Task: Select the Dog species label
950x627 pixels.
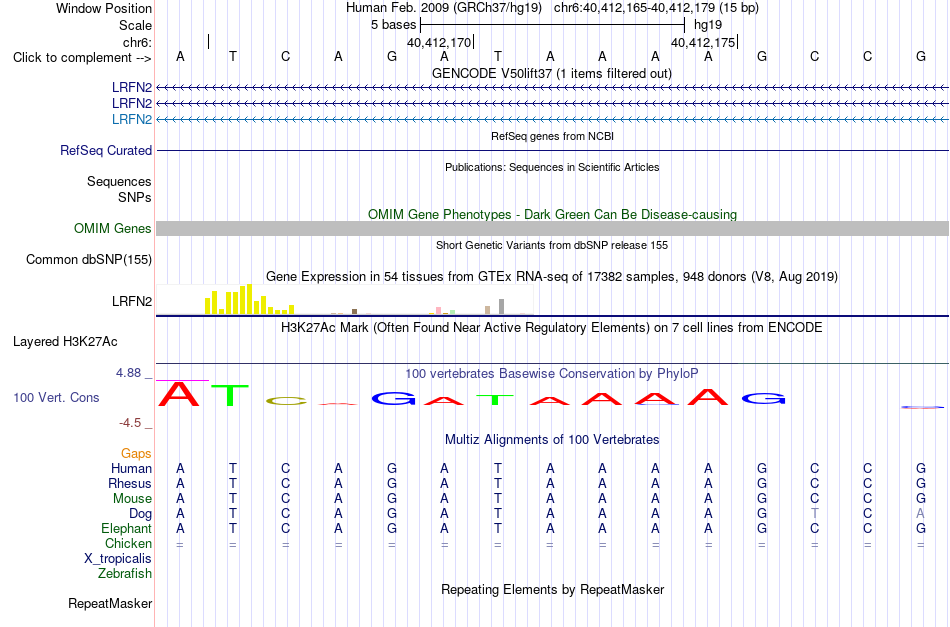Action: click(140, 514)
